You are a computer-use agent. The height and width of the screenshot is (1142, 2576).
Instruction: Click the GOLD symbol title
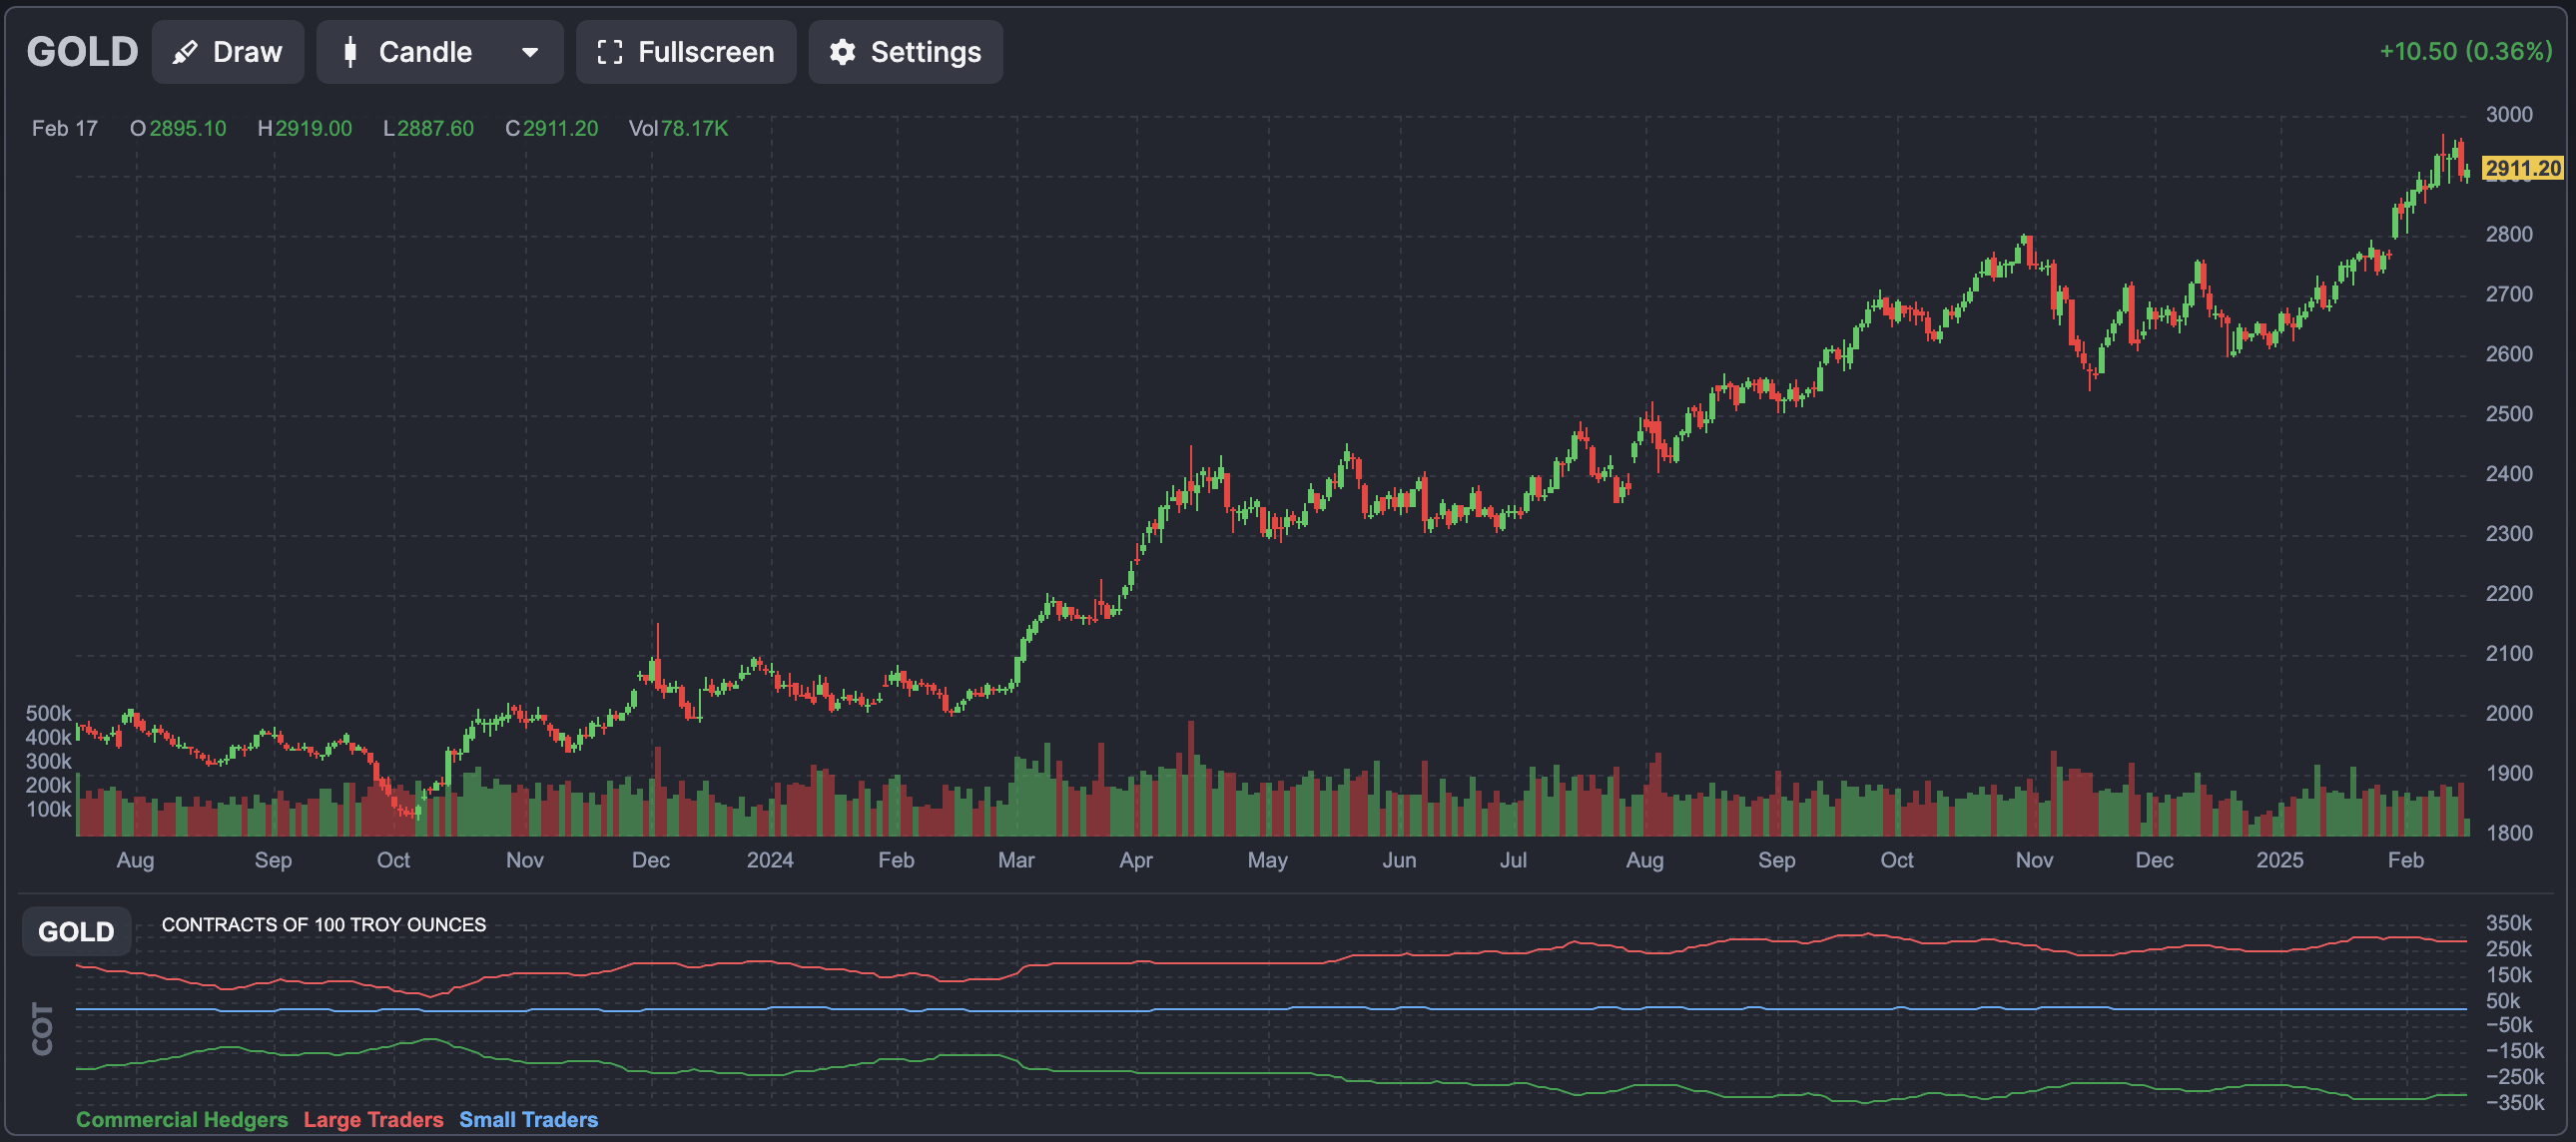pos(82,52)
